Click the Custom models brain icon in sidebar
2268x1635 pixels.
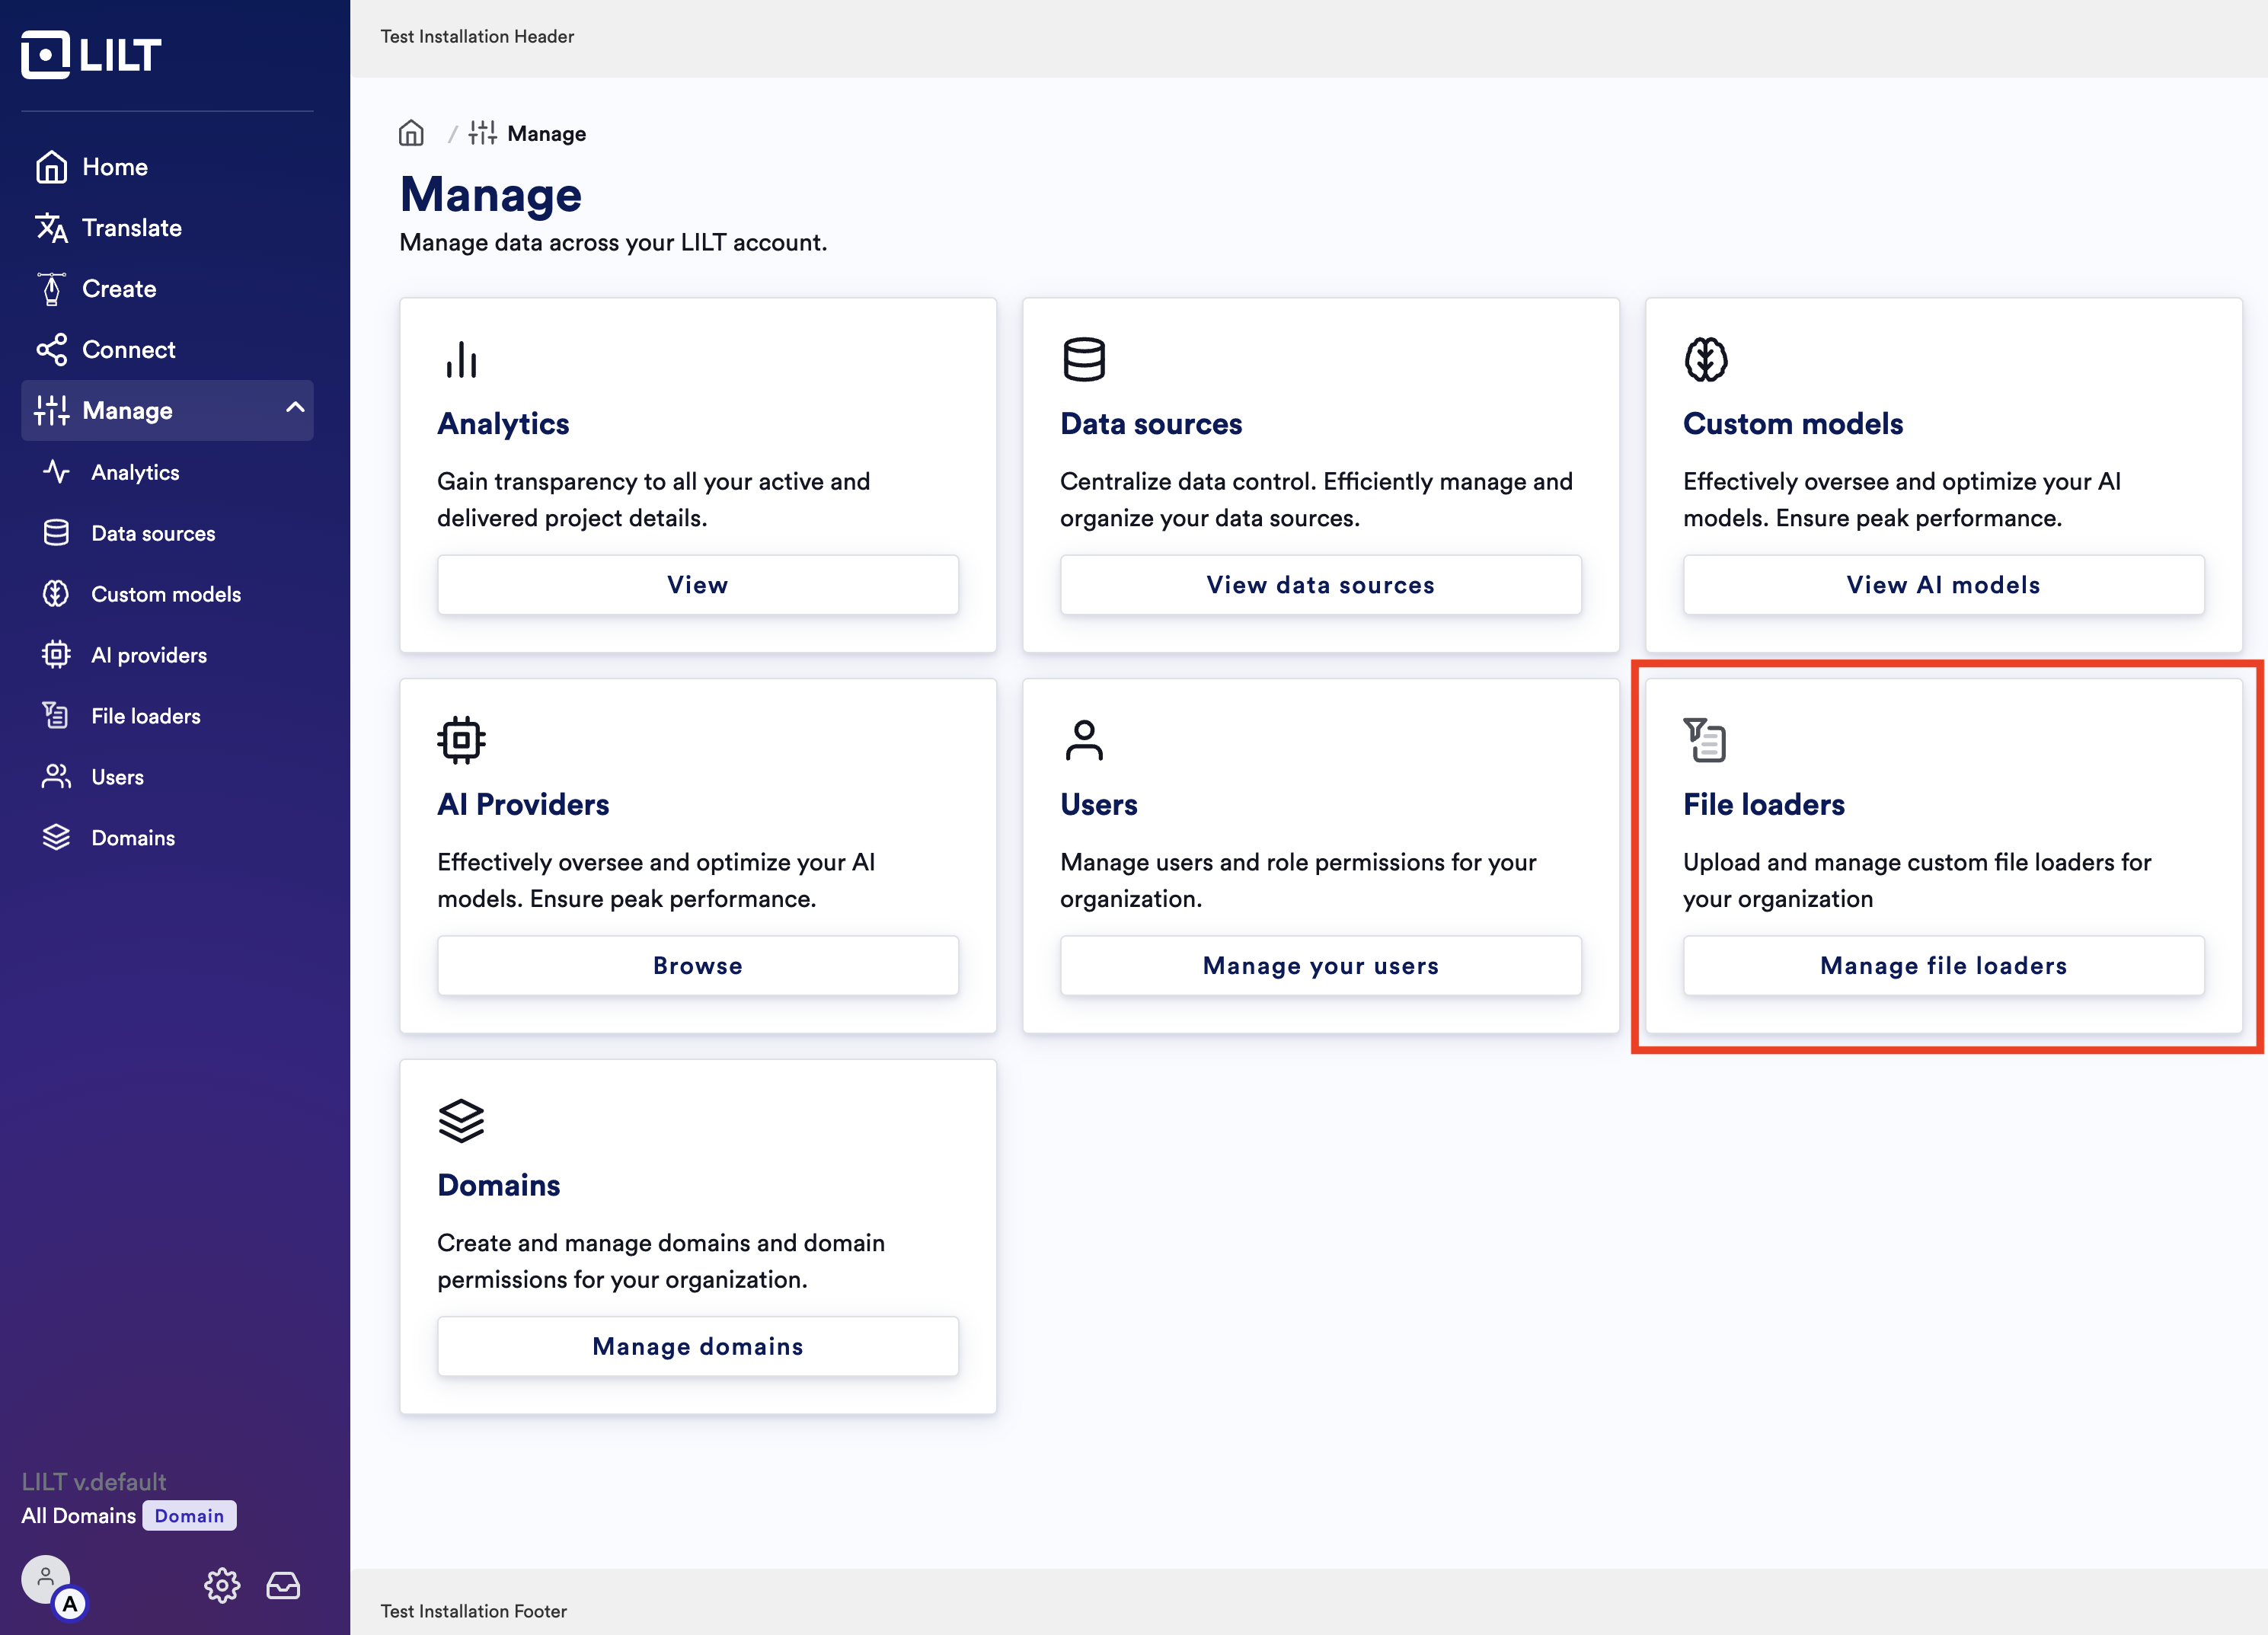(56, 594)
